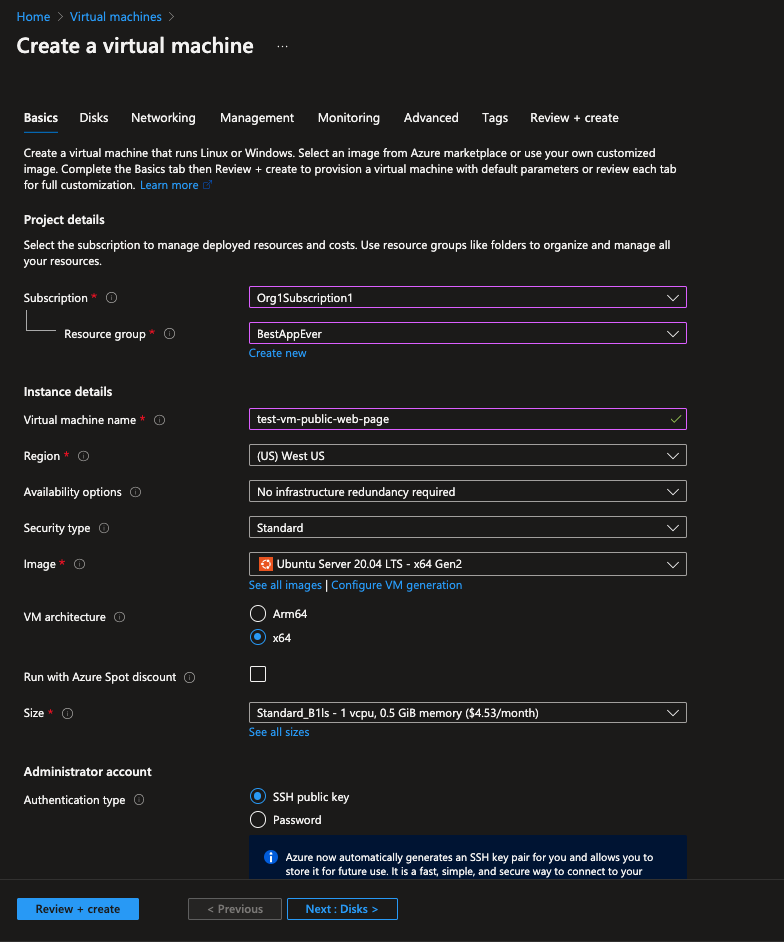Open the Subscription dropdown
784x942 pixels.
(x=467, y=297)
